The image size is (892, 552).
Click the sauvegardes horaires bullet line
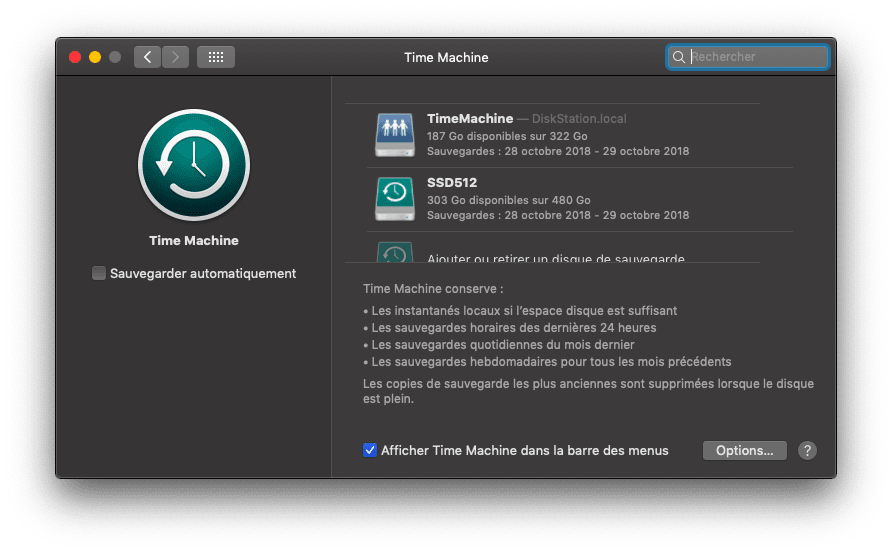(510, 328)
